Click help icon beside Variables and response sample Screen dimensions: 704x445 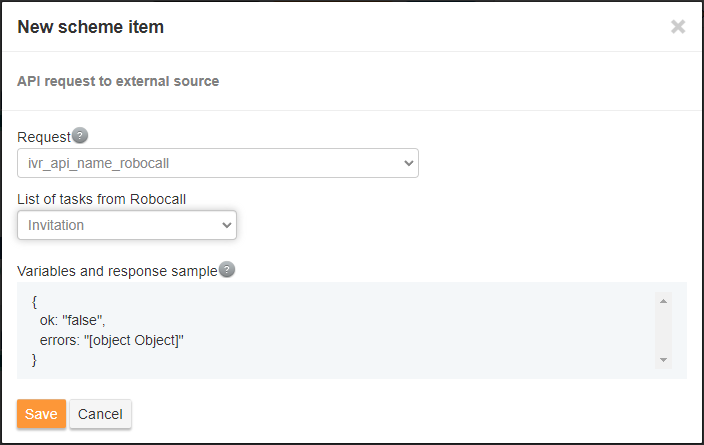227,270
